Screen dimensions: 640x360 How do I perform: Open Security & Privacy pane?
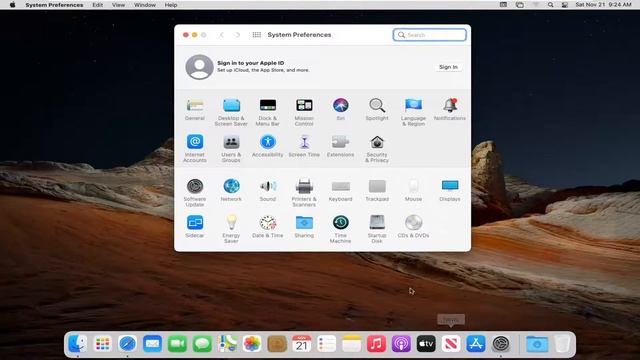(377, 149)
